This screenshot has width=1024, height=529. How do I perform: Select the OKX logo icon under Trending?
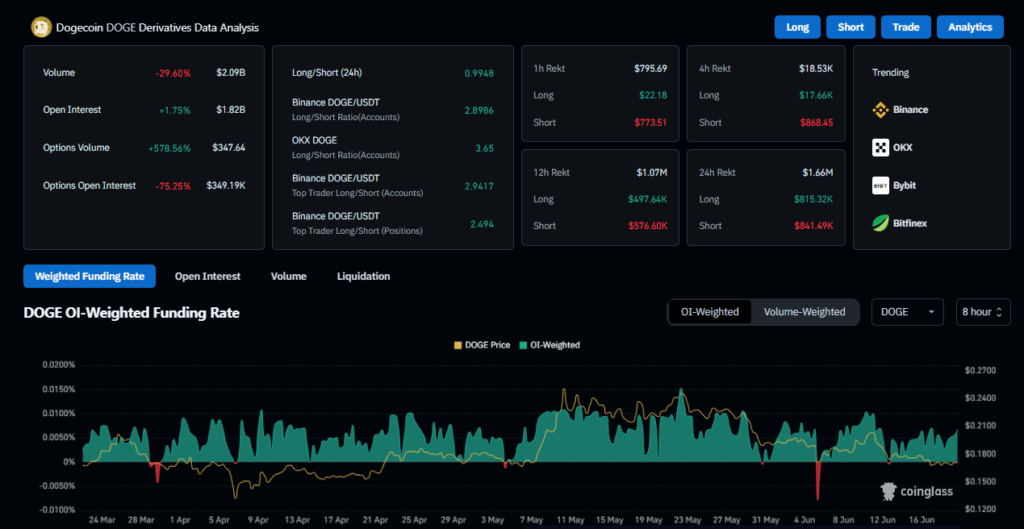880,148
